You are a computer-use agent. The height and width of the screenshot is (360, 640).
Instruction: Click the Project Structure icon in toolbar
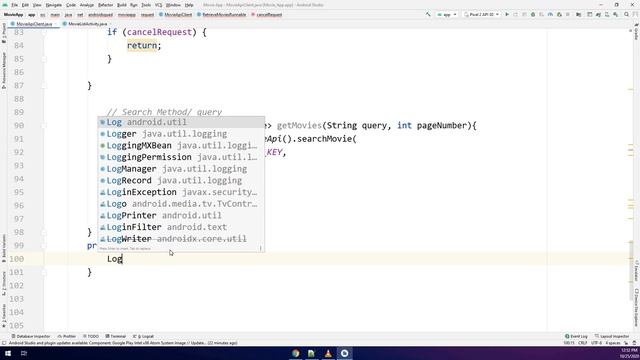coord(578,14)
